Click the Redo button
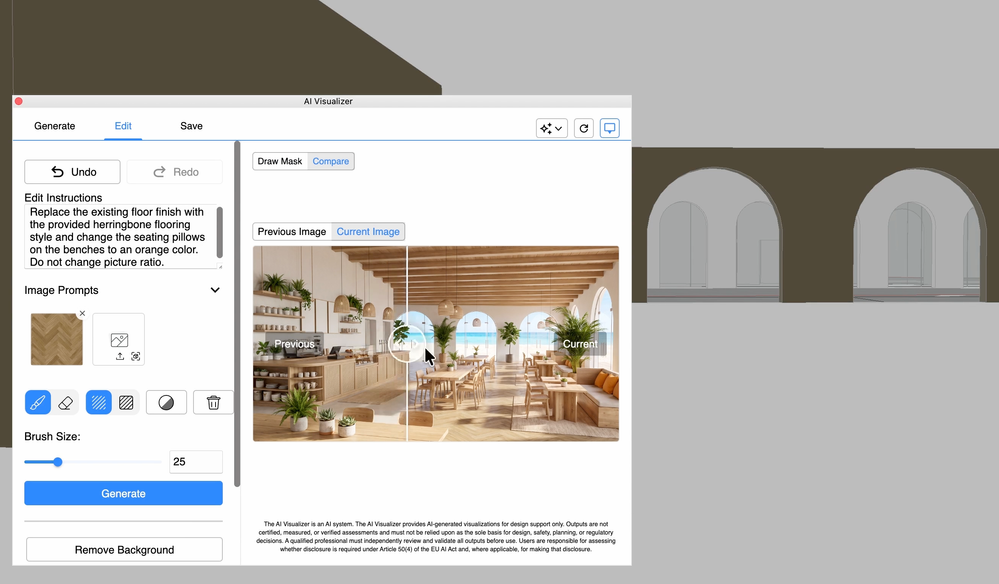Screen dimensions: 999x584 (x=175, y=172)
